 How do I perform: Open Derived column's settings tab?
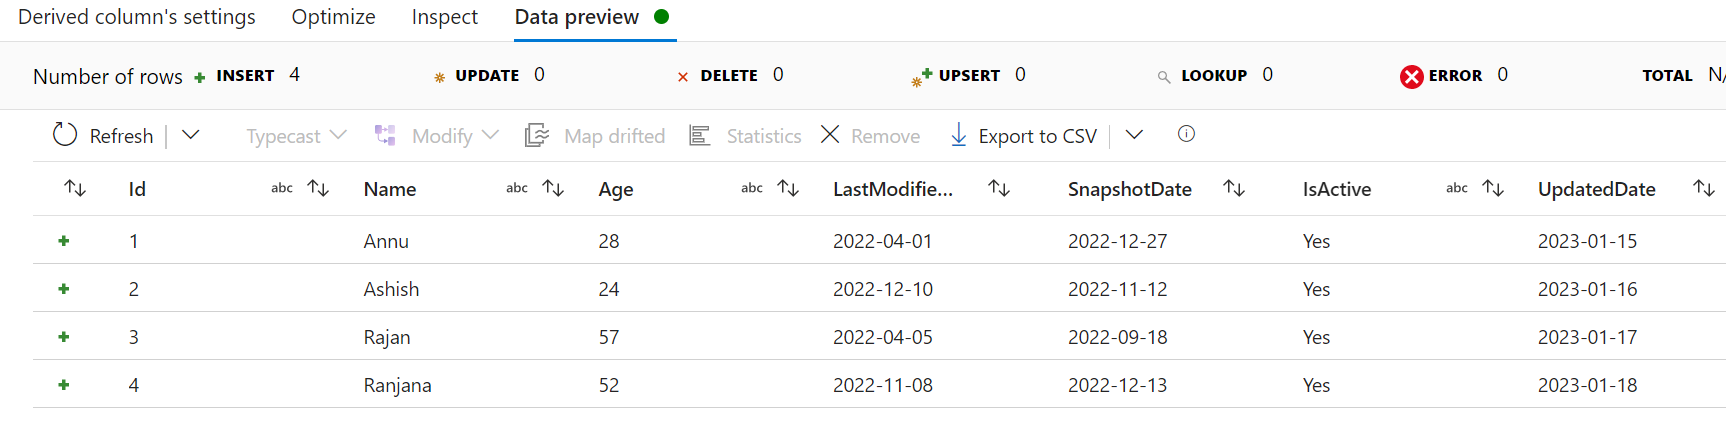click(x=137, y=17)
